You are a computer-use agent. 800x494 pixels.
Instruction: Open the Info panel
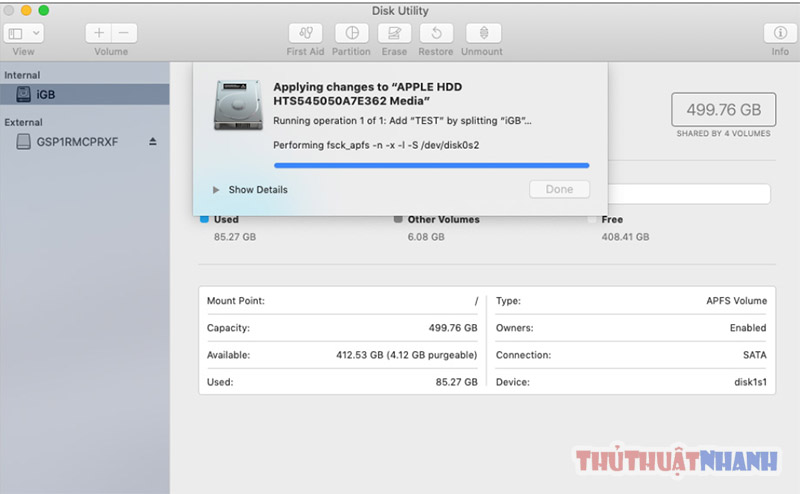point(780,34)
